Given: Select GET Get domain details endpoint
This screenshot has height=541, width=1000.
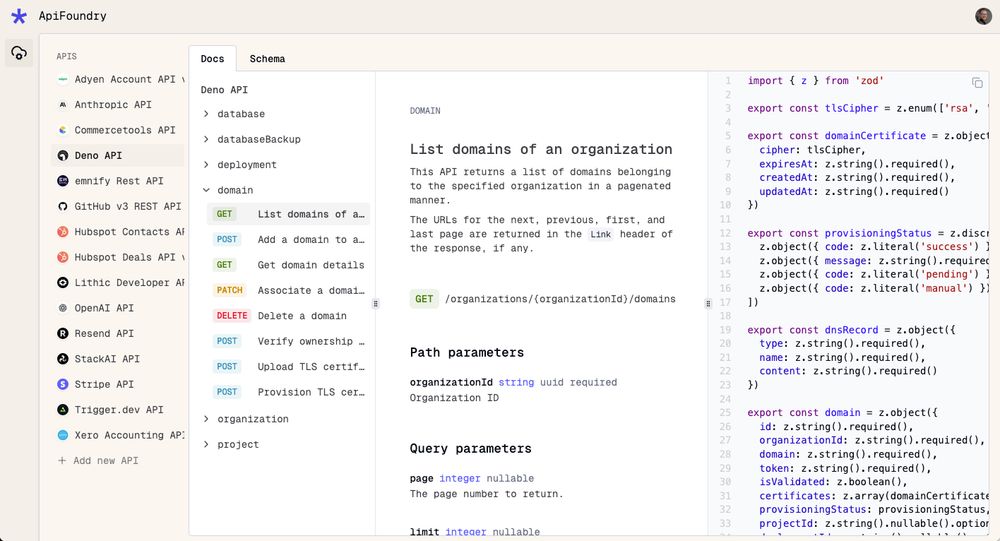Looking at the screenshot, I should [x=288, y=265].
